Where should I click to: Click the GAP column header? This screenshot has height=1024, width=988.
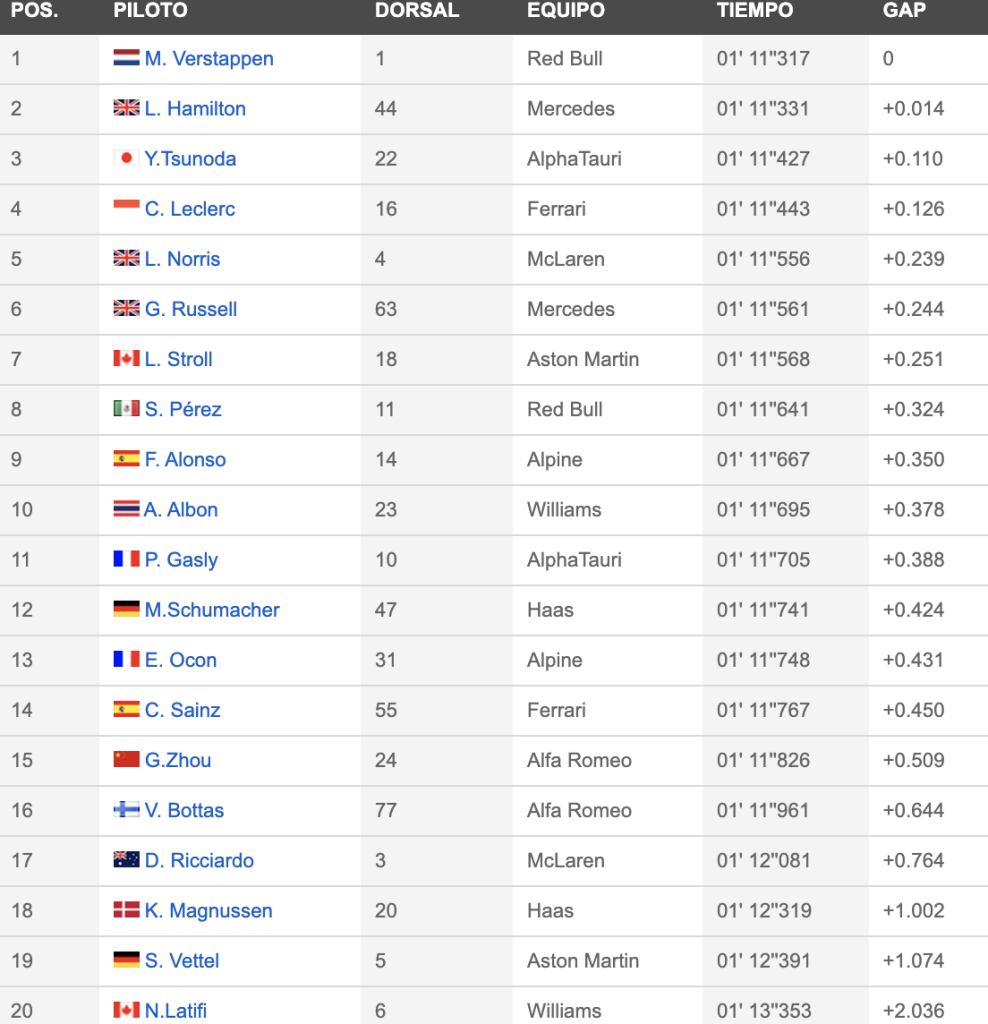(x=904, y=10)
